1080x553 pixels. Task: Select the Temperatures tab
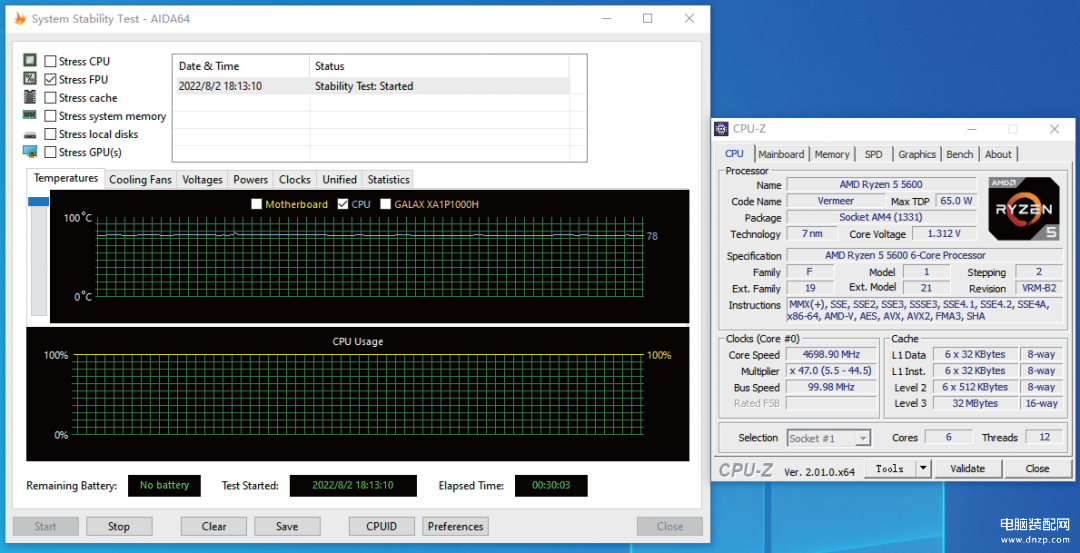(x=65, y=178)
